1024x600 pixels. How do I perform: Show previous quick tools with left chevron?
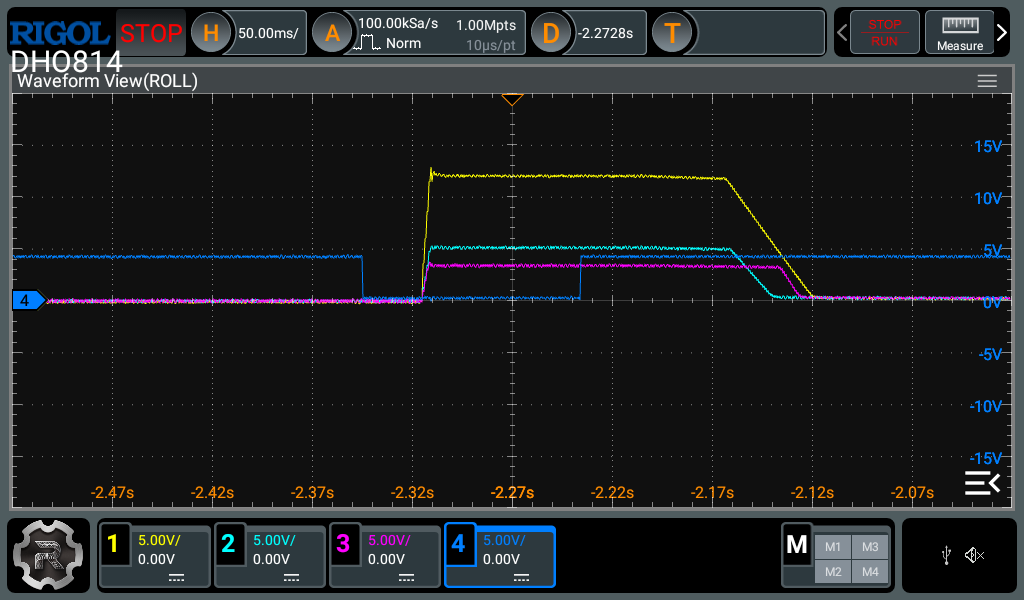click(x=842, y=33)
